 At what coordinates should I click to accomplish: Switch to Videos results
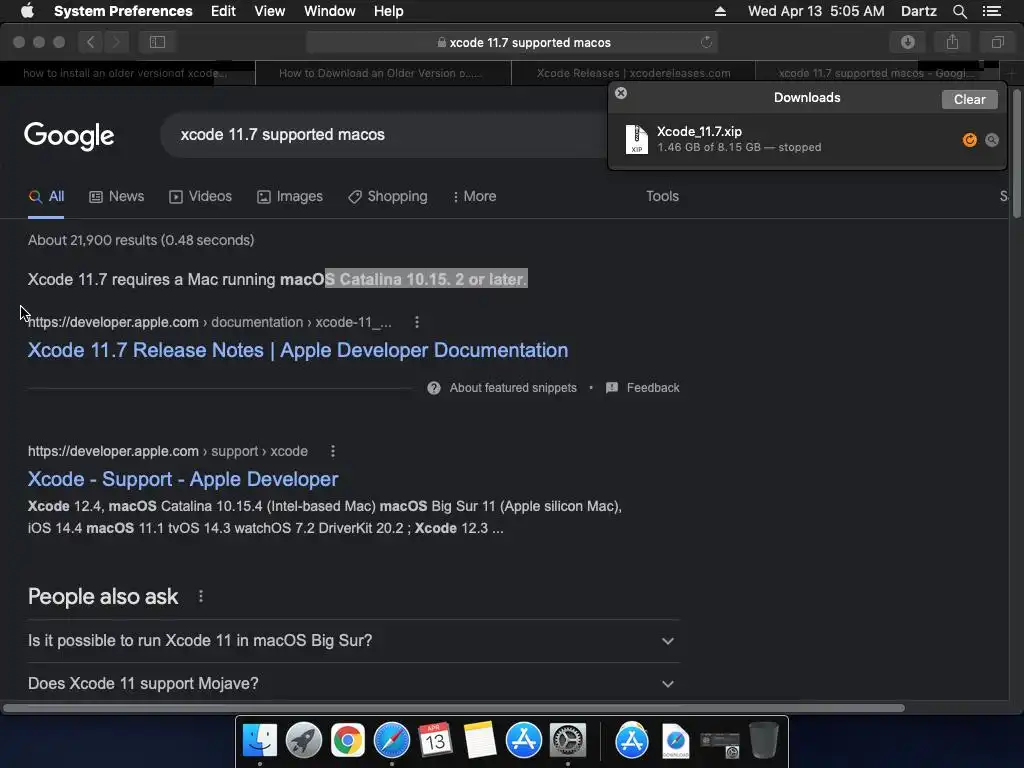tap(200, 196)
